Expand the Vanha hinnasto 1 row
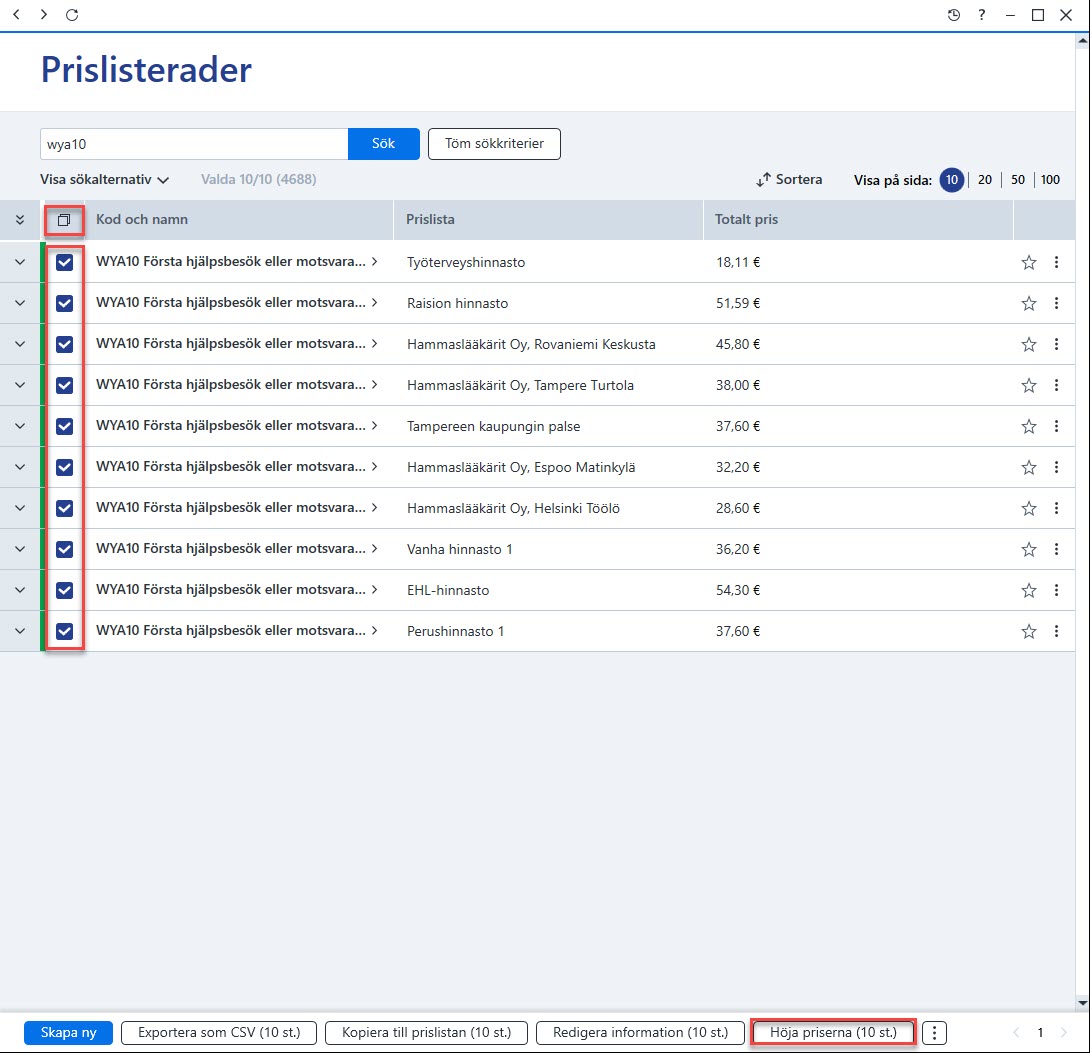Viewport: 1090px width, 1053px height. pos(19,549)
